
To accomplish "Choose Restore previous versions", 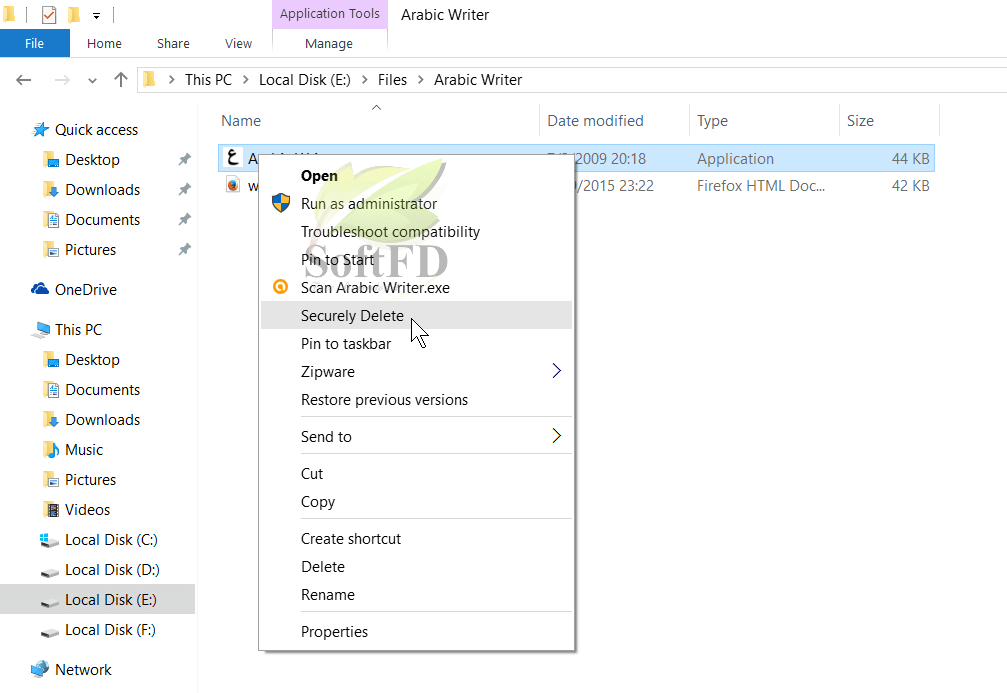I will coord(416,399).
